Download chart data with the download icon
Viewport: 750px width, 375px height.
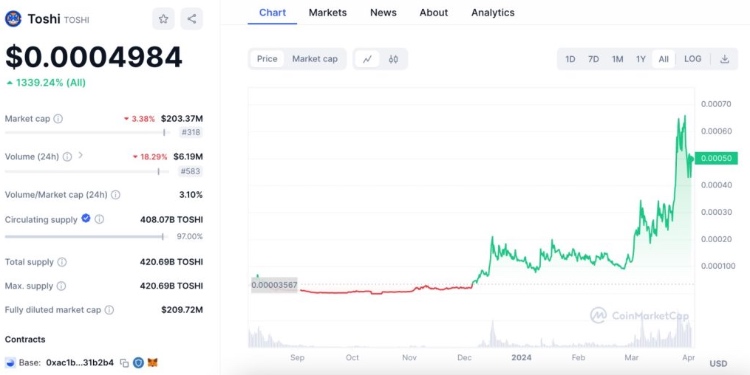725,59
